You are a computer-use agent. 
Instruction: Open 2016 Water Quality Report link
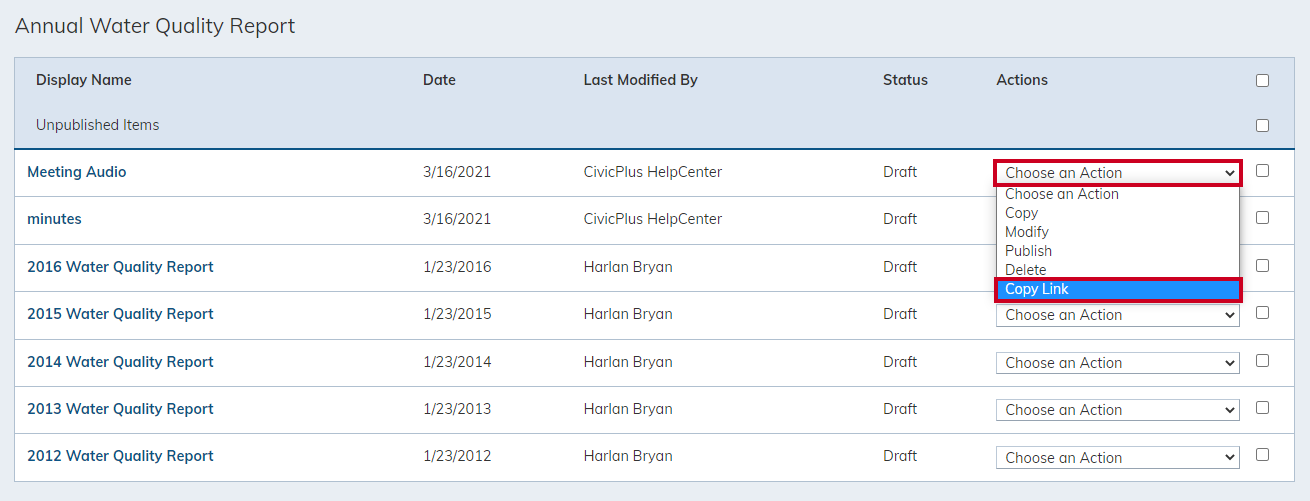pos(120,267)
